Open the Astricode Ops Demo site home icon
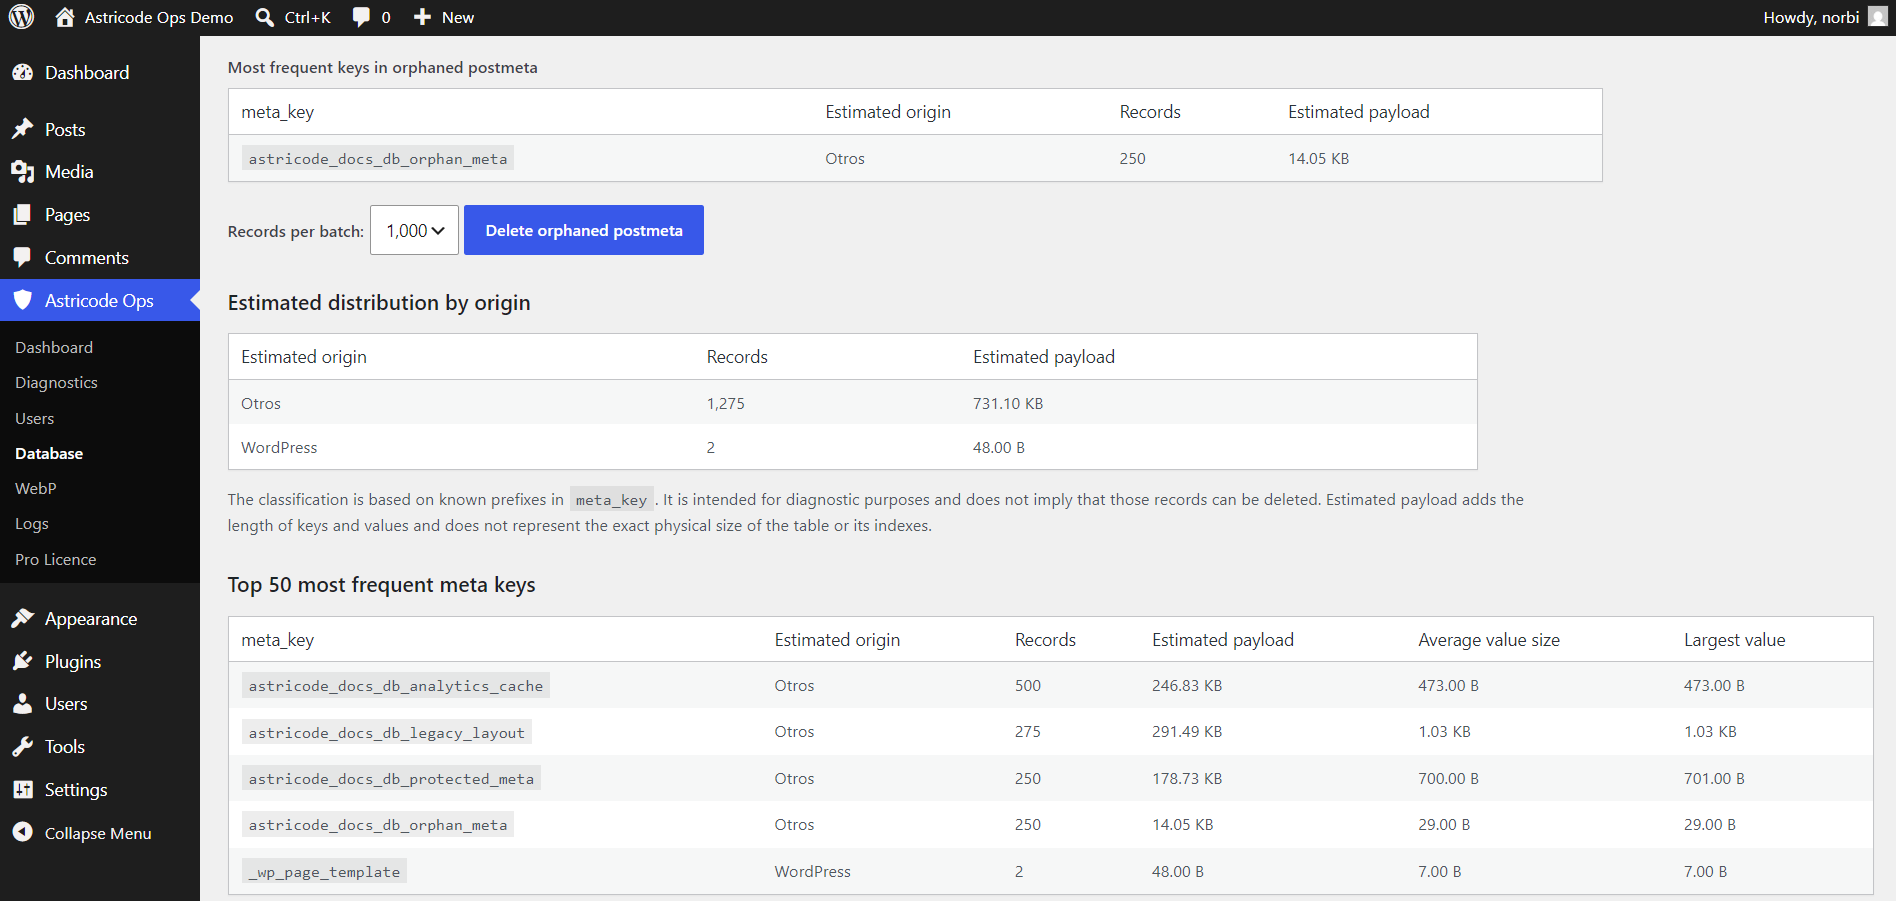Screen dimensions: 1896x901 click(x=65, y=17)
